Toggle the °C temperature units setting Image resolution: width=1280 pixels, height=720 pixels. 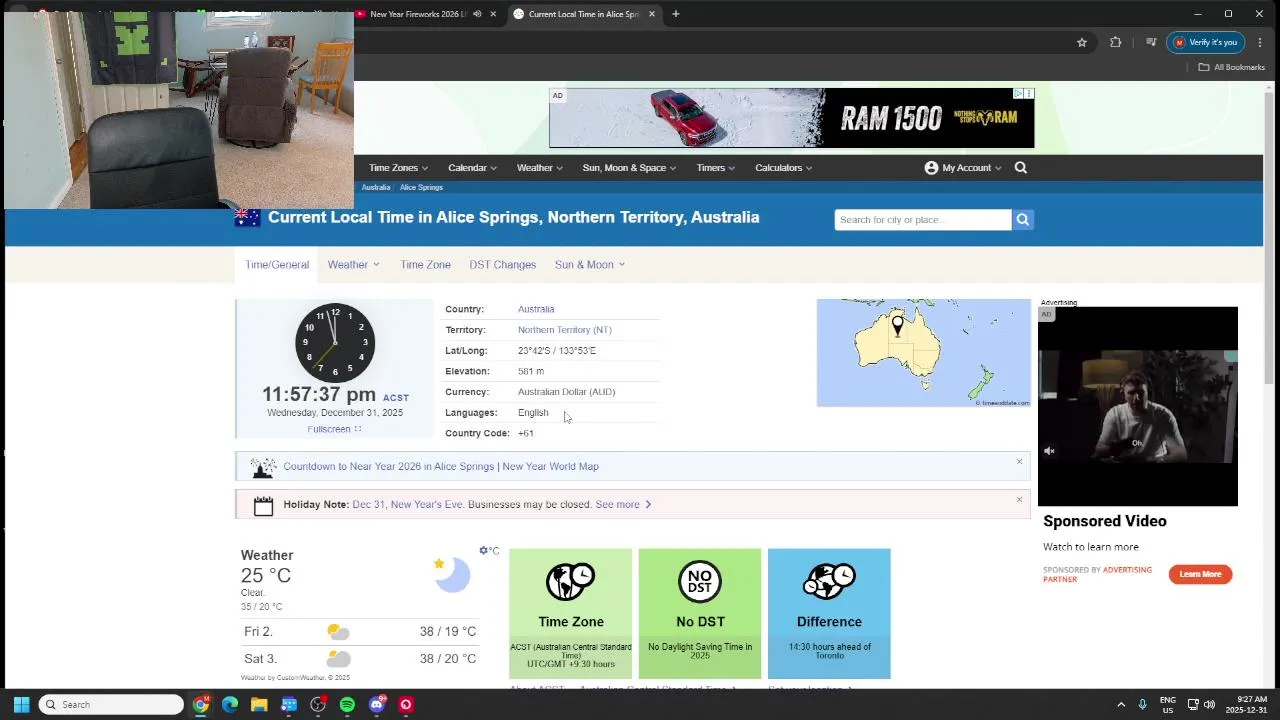(x=489, y=551)
